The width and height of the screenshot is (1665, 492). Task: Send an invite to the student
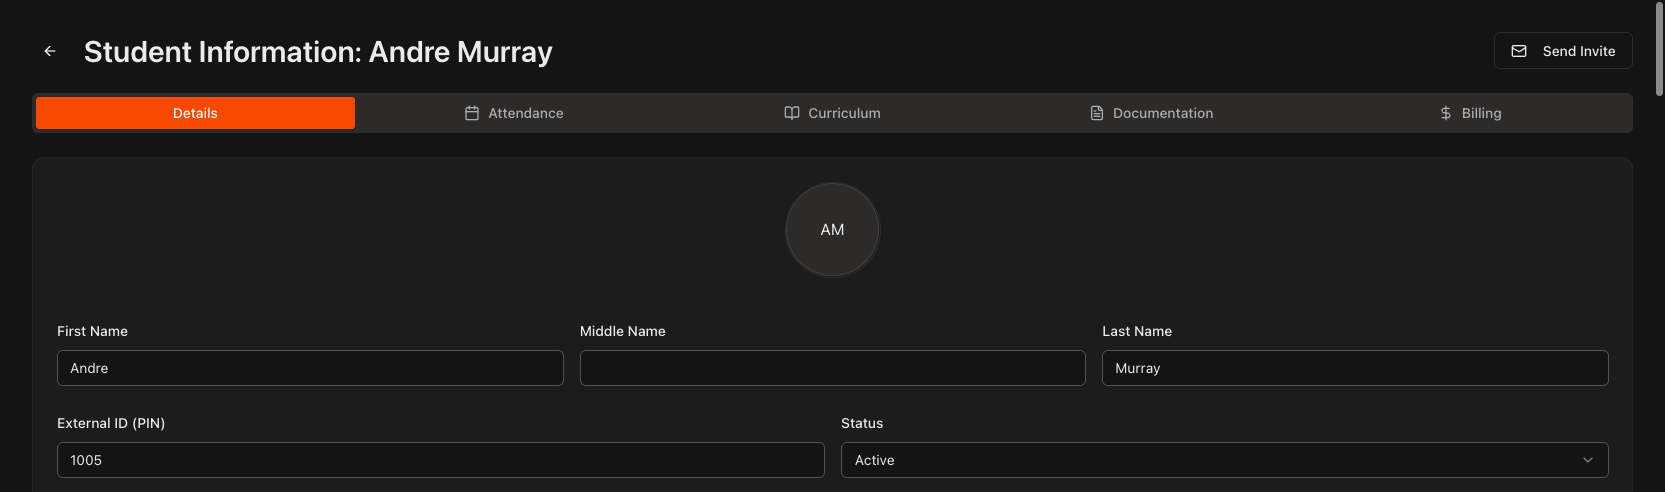pos(1563,51)
